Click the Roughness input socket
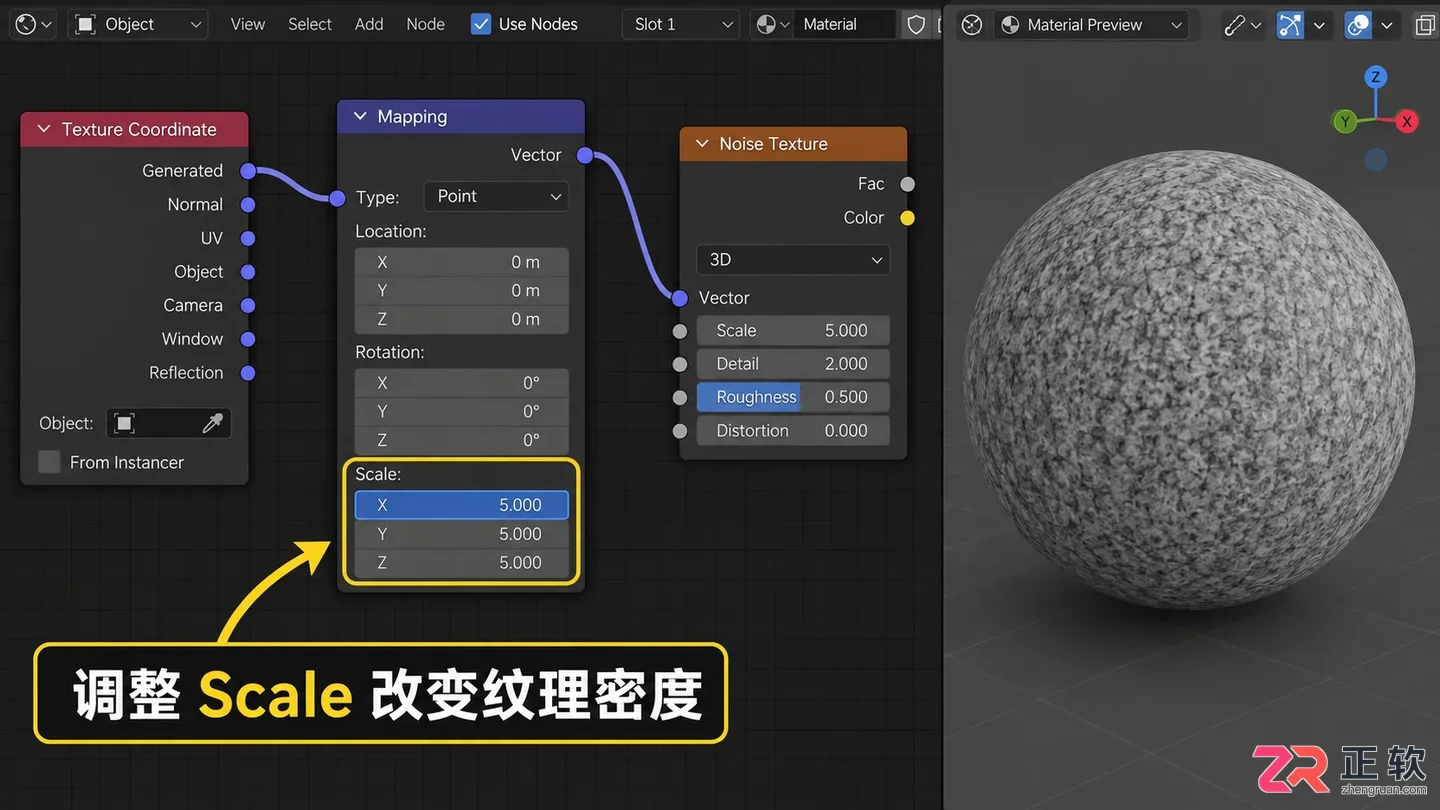The width and height of the screenshot is (1440, 810). coord(680,398)
